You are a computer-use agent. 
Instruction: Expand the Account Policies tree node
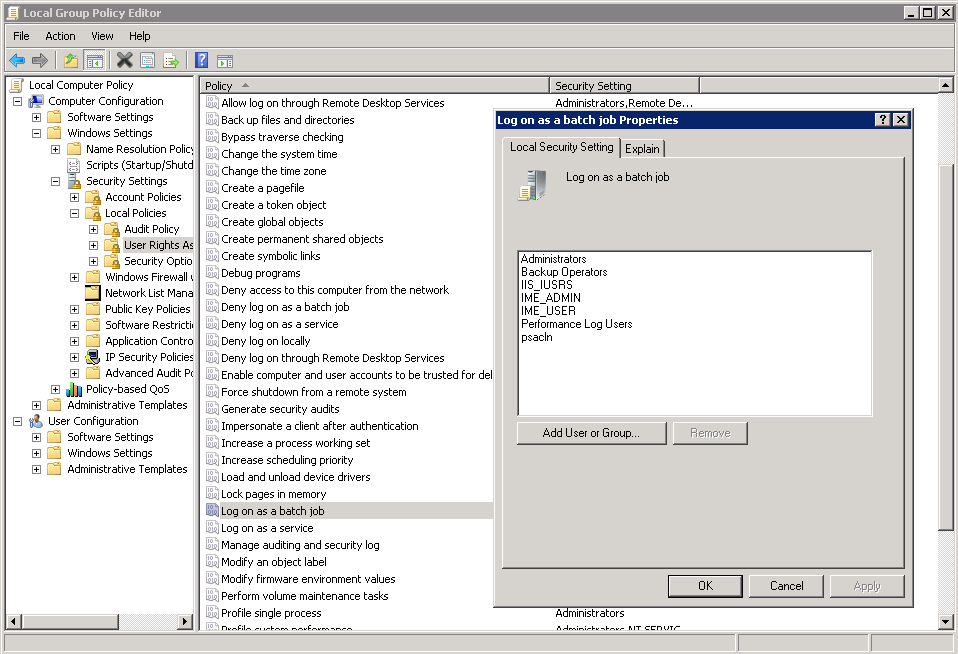coord(74,197)
